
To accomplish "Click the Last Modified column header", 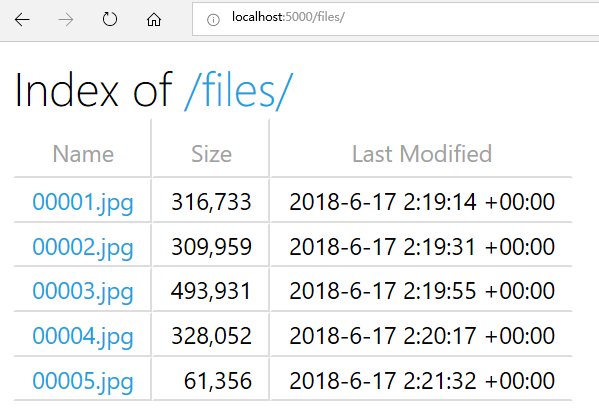I will 422,154.
